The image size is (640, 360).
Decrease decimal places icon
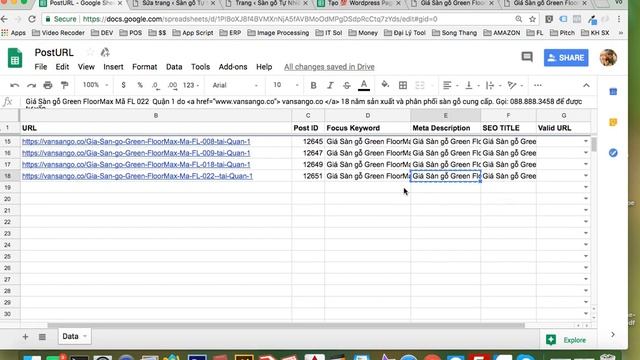(x=156, y=85)
